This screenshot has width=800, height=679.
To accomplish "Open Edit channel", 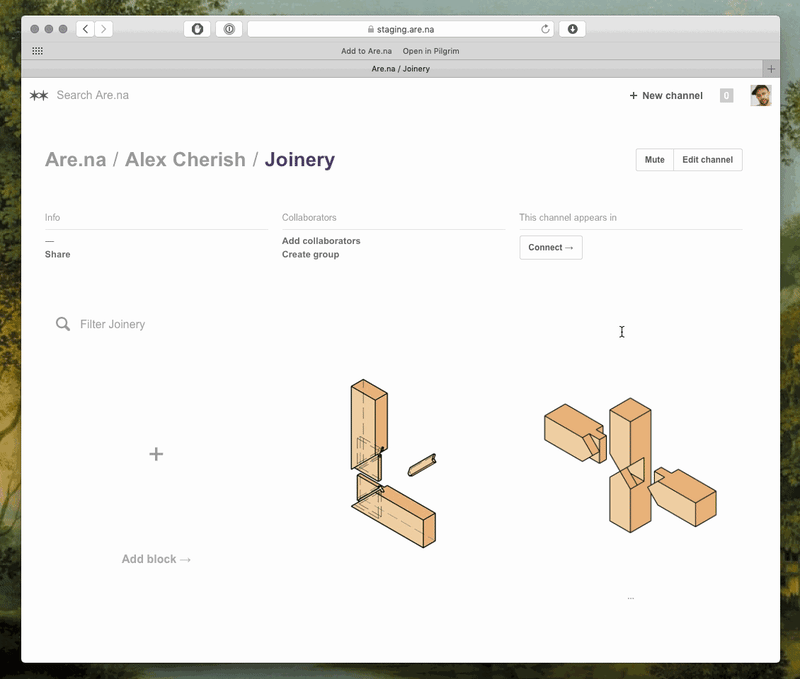I will [708, 160].
